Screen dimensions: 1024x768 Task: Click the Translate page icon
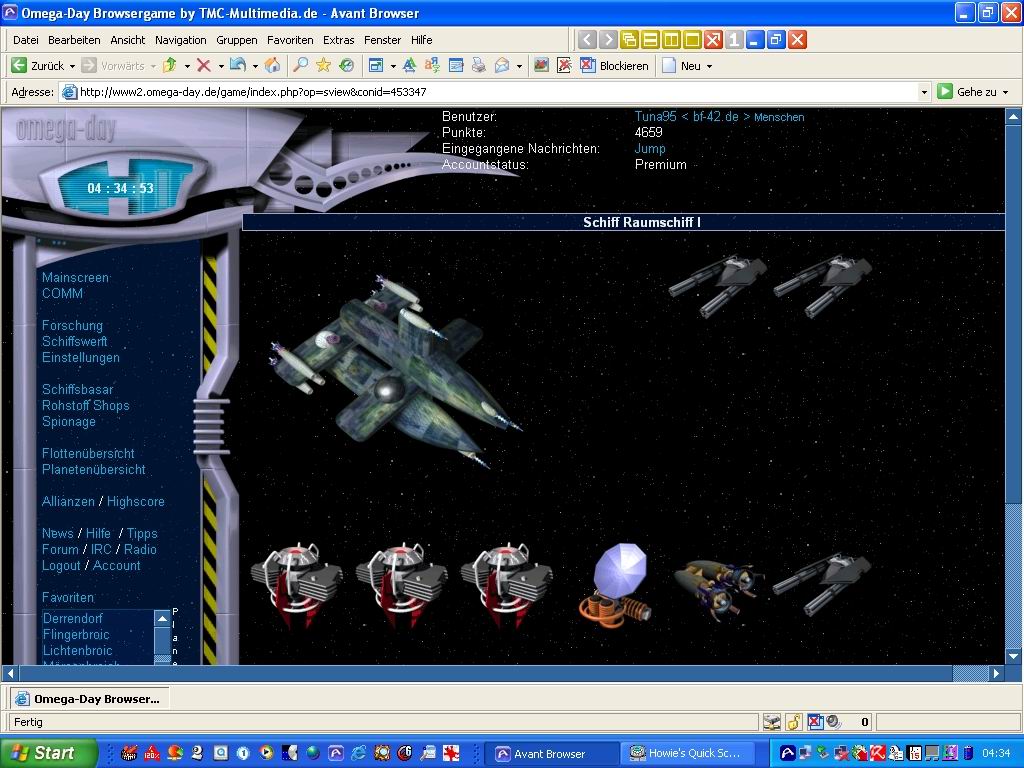point(432,65)
